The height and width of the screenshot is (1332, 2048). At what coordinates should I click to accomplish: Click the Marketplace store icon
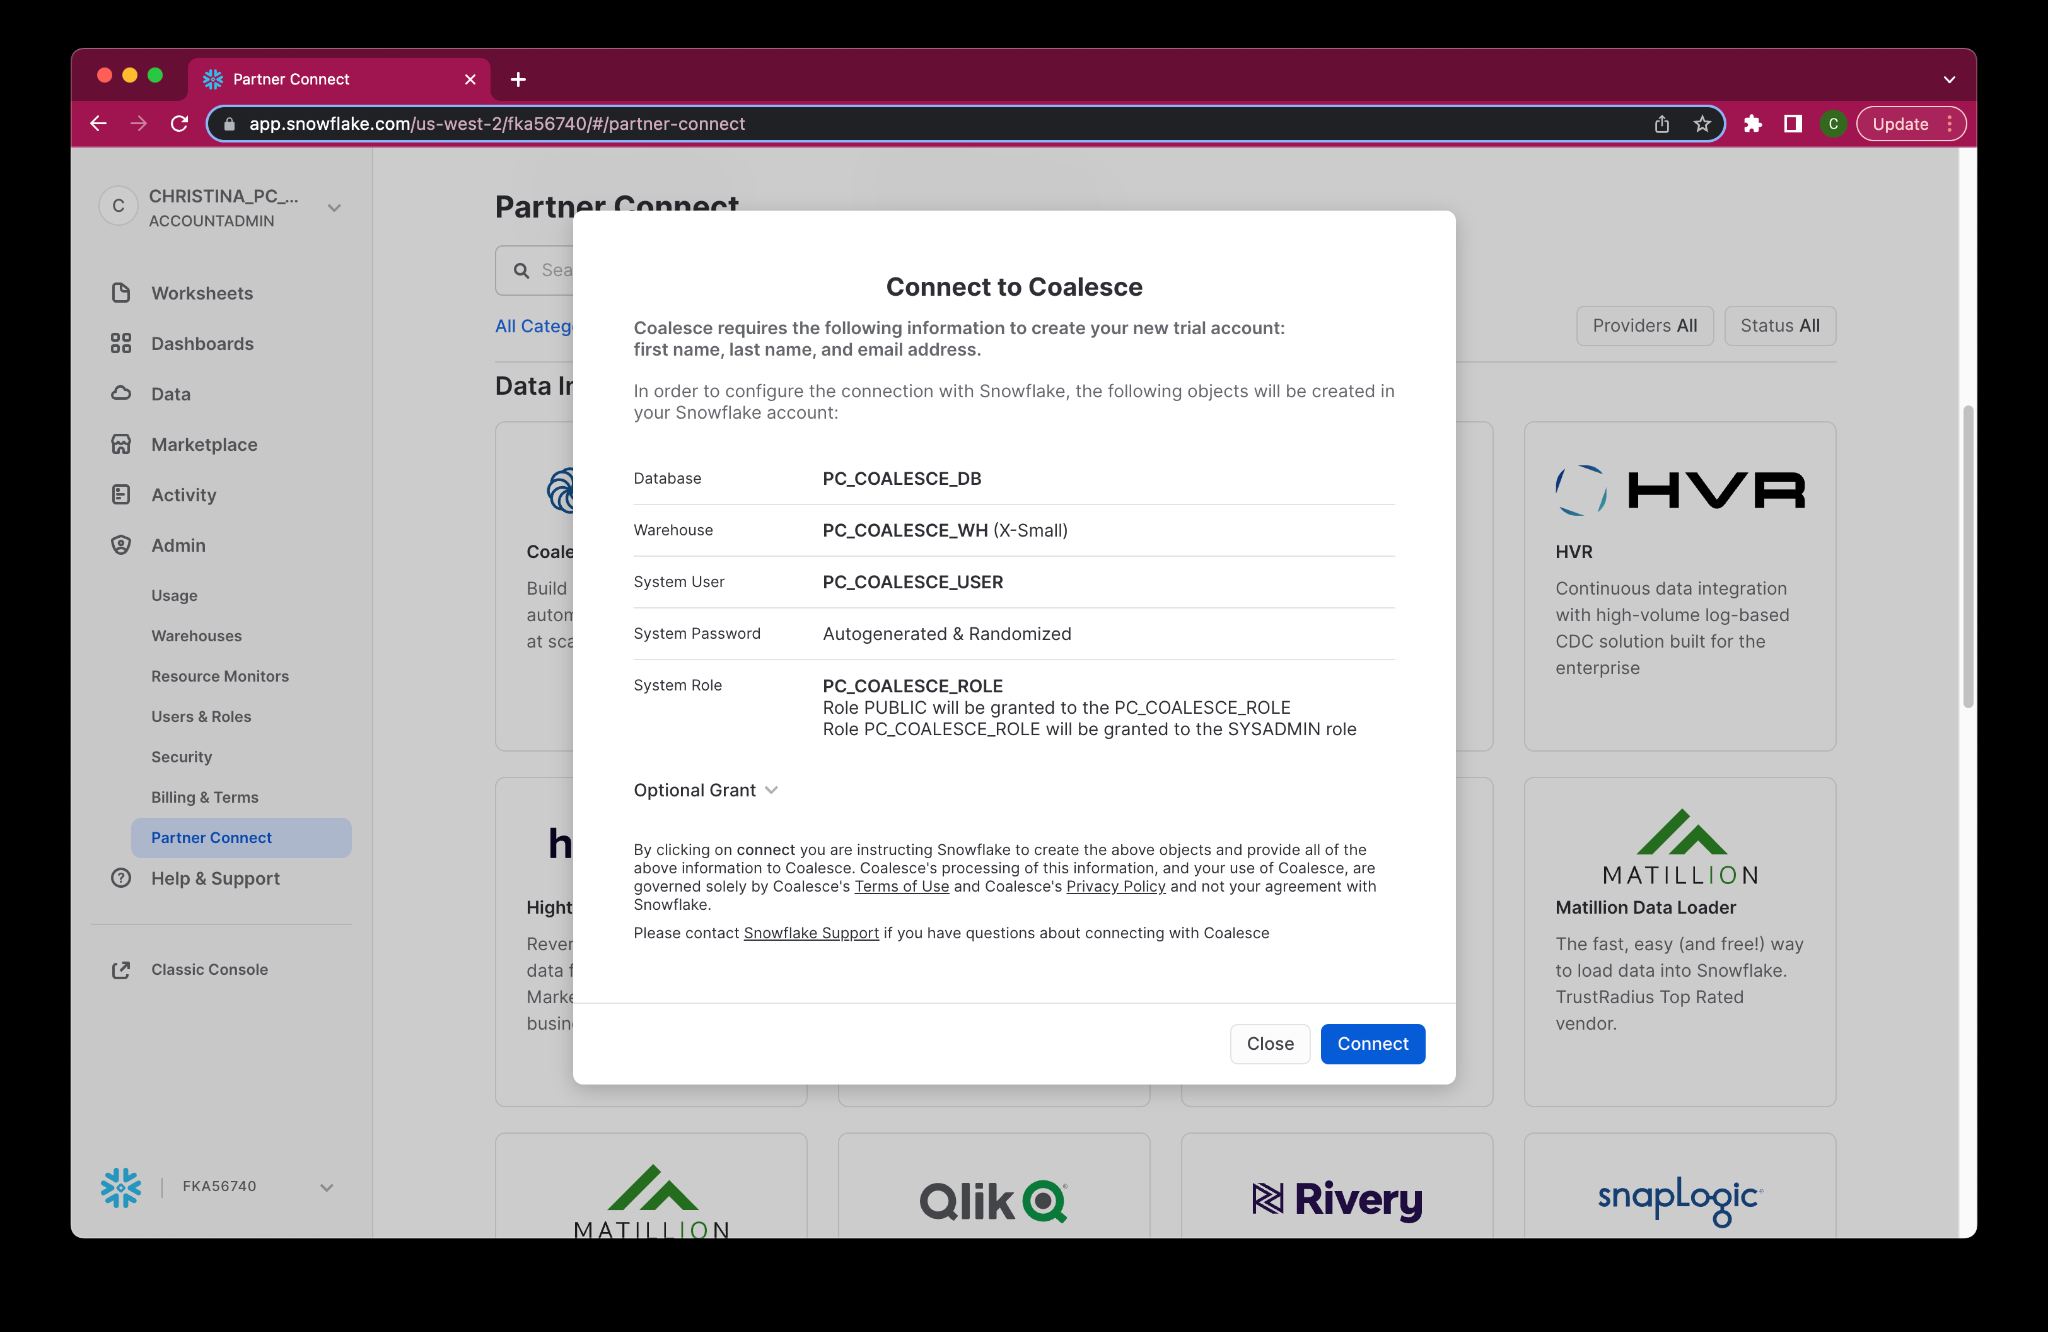[x=121, y=445]
